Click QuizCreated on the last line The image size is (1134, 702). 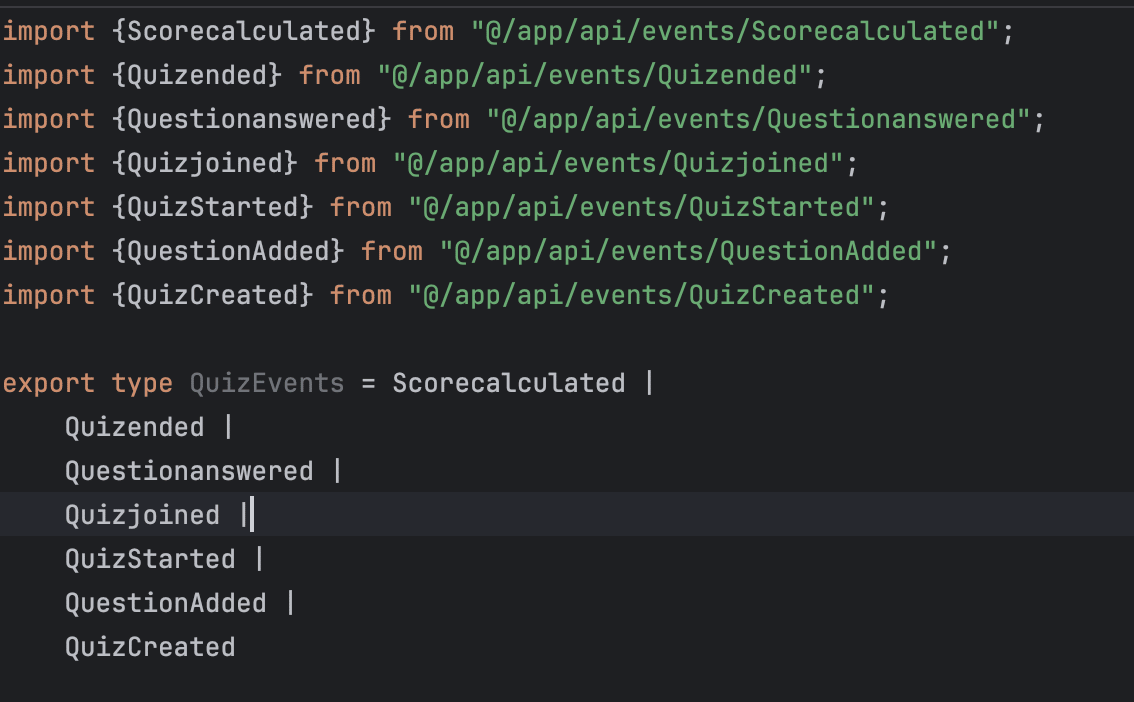coord(150,647)
